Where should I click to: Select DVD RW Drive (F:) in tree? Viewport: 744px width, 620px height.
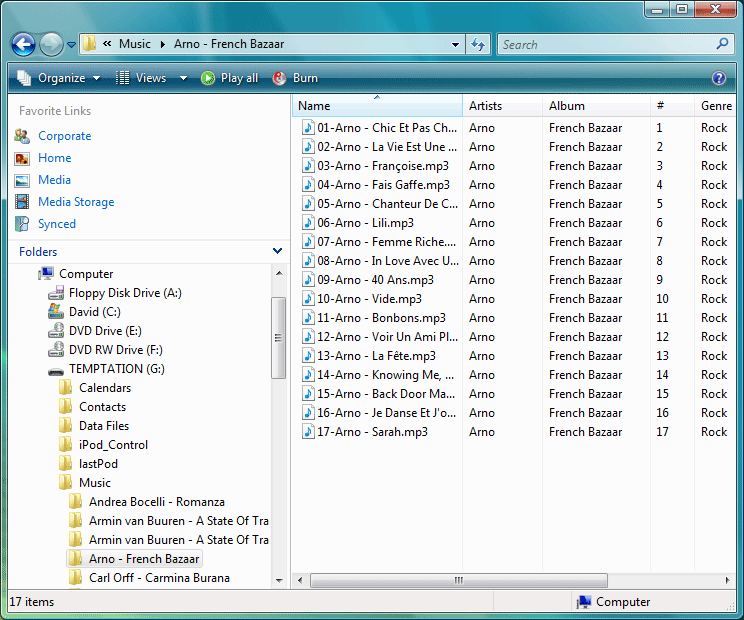[x=116, y=350]
